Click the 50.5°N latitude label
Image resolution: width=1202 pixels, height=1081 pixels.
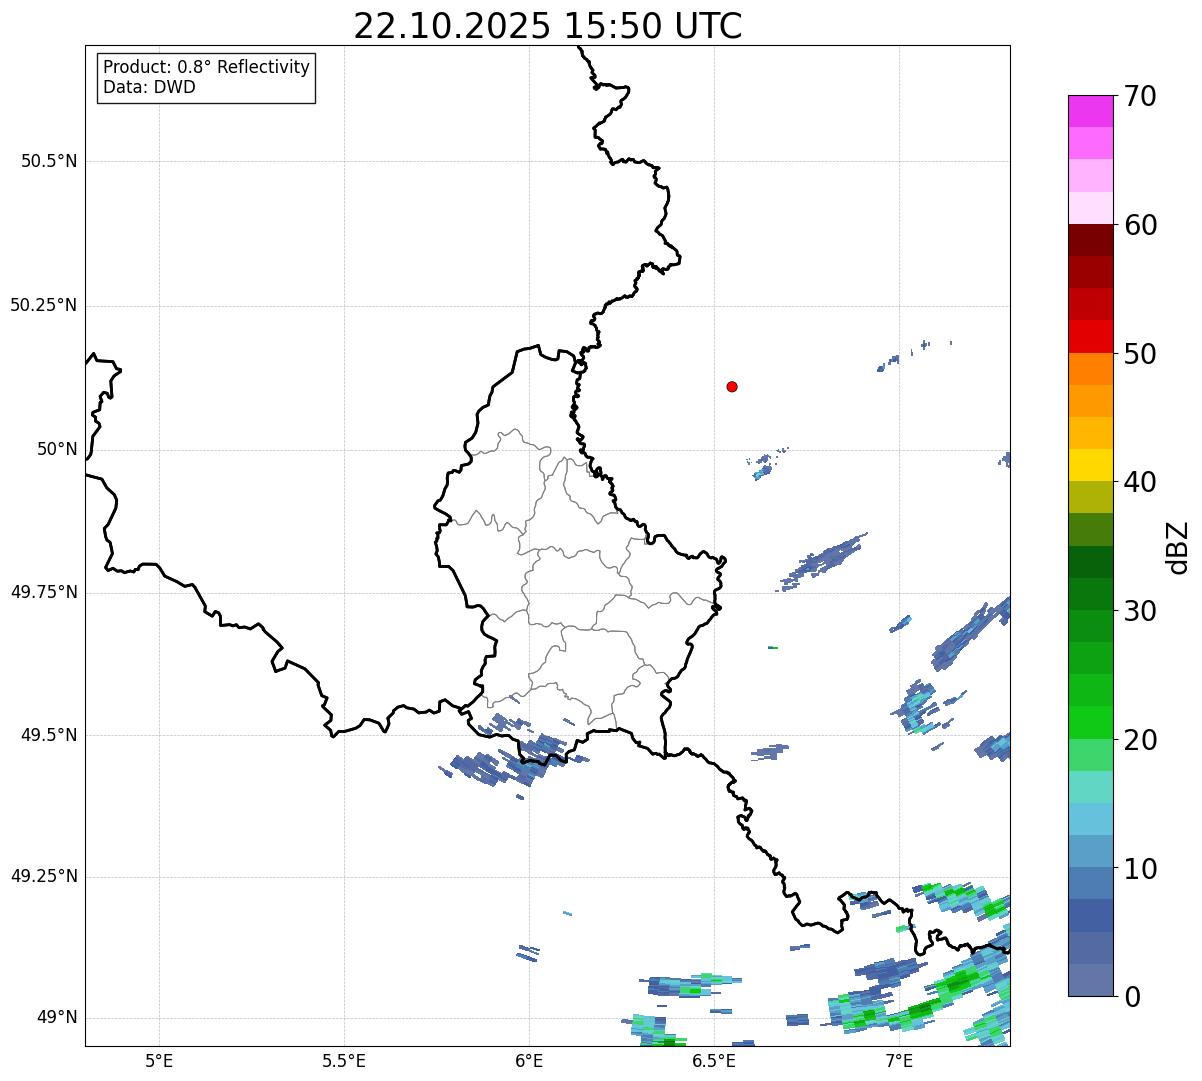click(x=49, y=161)
